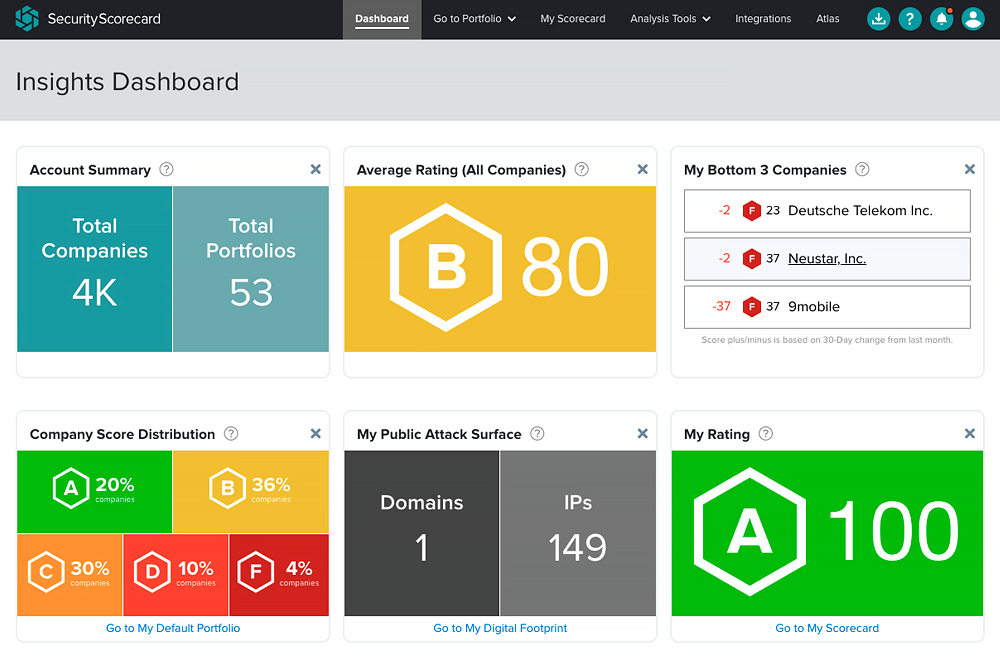
Task: Open the Integrations menu item
Action: click(x=763, y=19)
